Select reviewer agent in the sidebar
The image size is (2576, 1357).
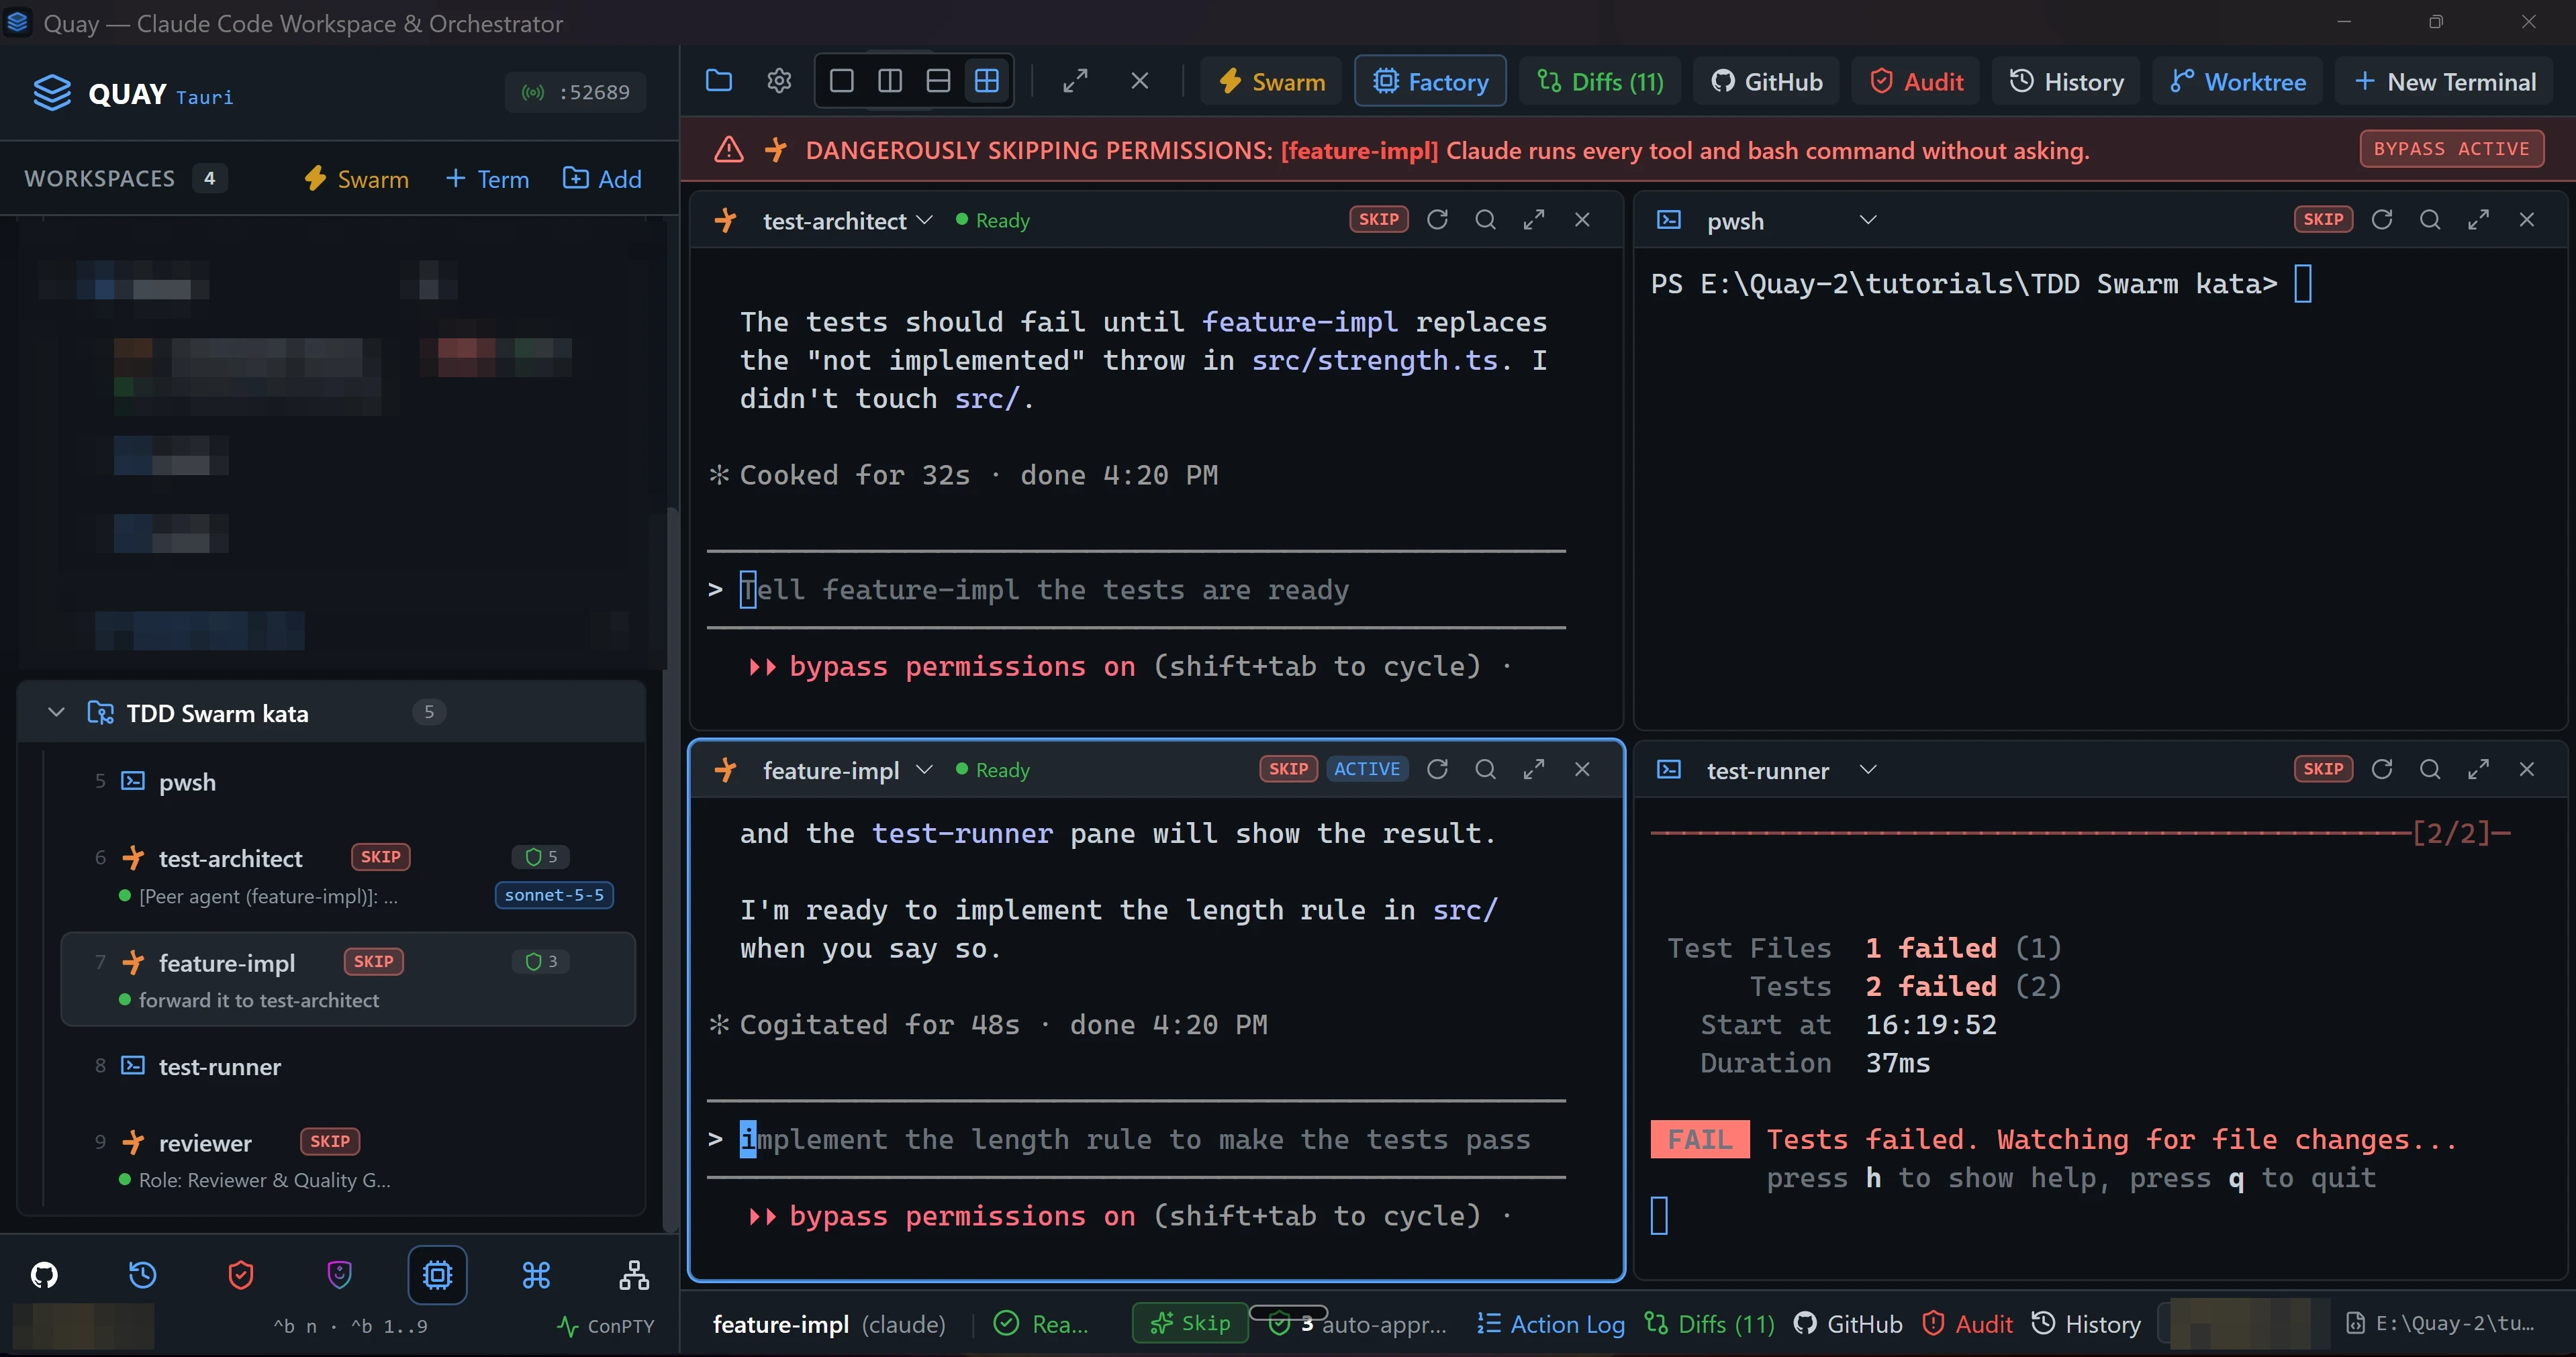347,1159
